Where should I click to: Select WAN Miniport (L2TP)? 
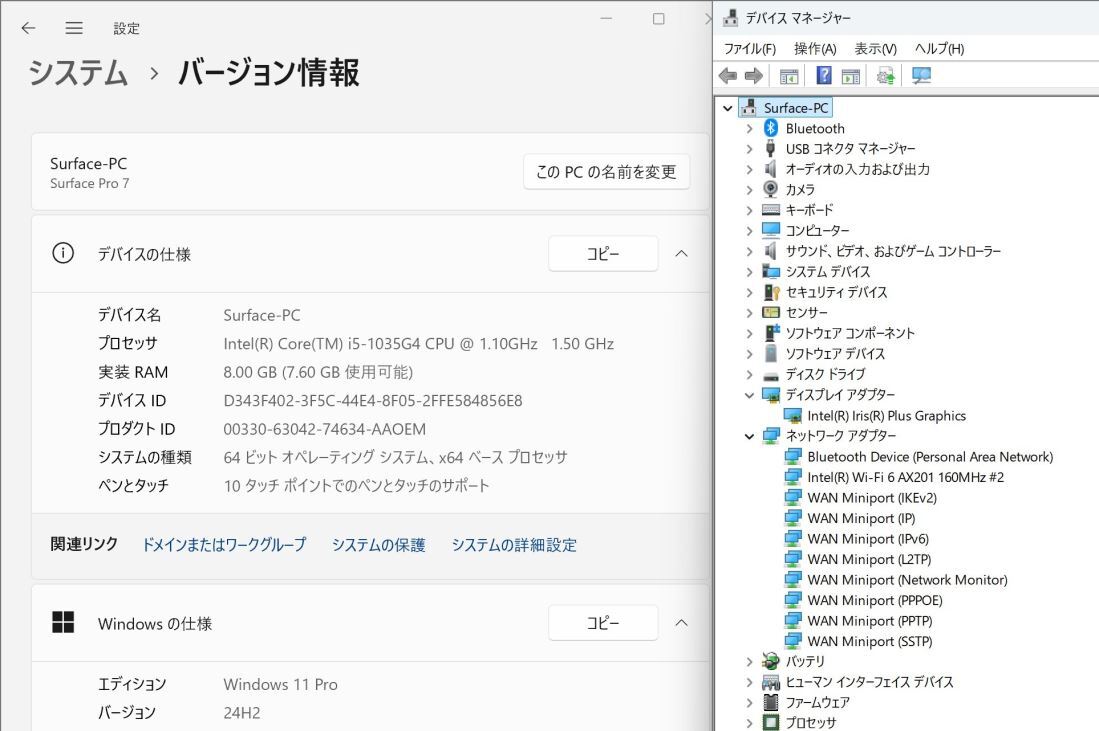point(869,559)
